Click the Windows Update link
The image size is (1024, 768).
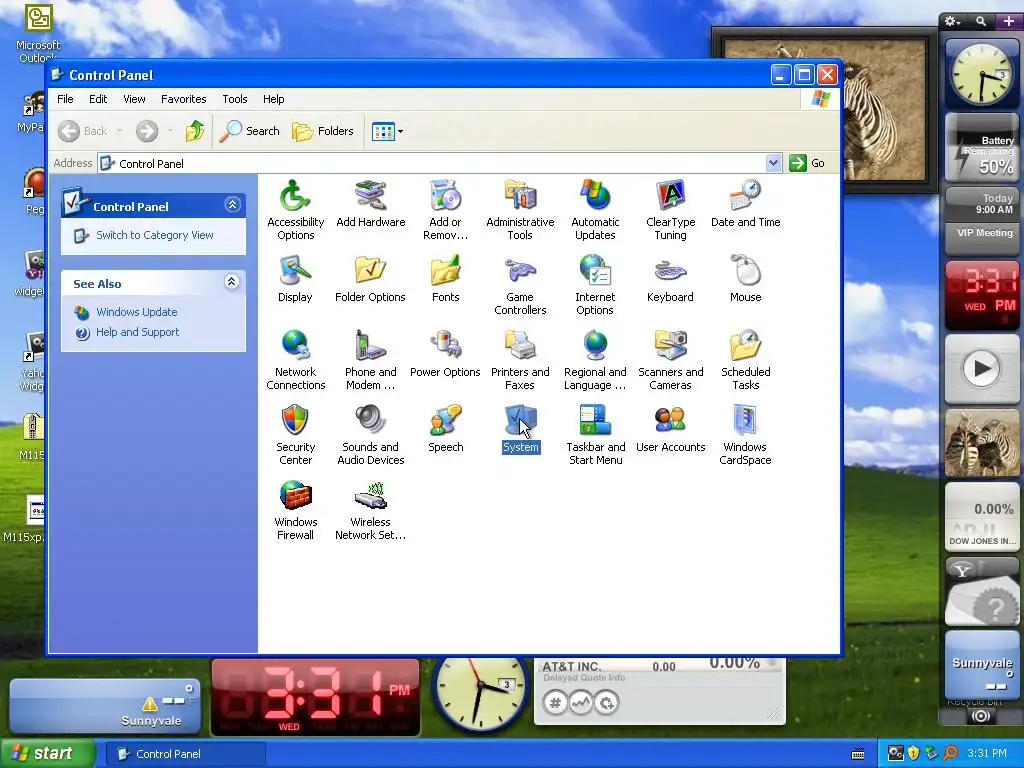tap(136, 312)
